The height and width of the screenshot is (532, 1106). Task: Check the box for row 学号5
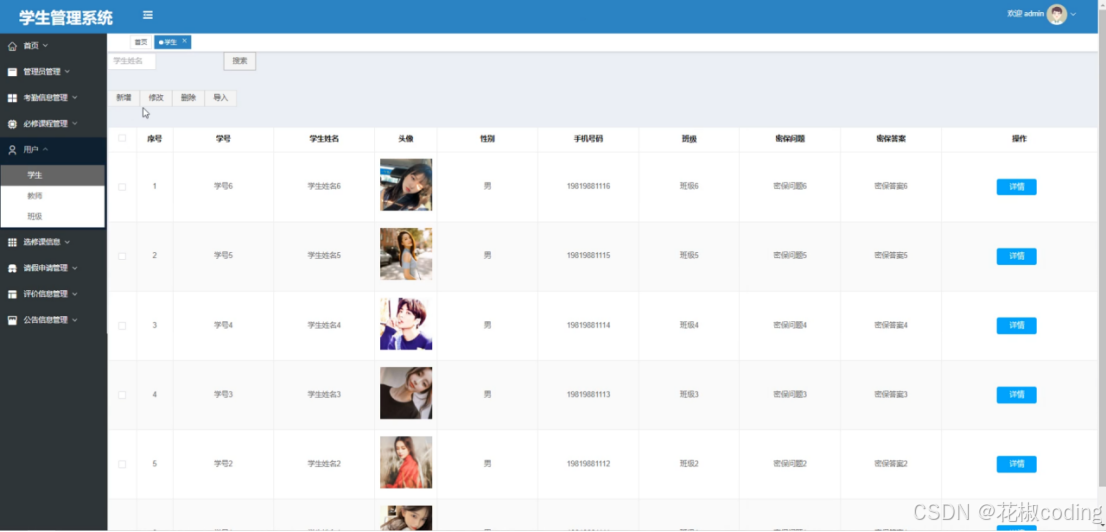(122, 255)
